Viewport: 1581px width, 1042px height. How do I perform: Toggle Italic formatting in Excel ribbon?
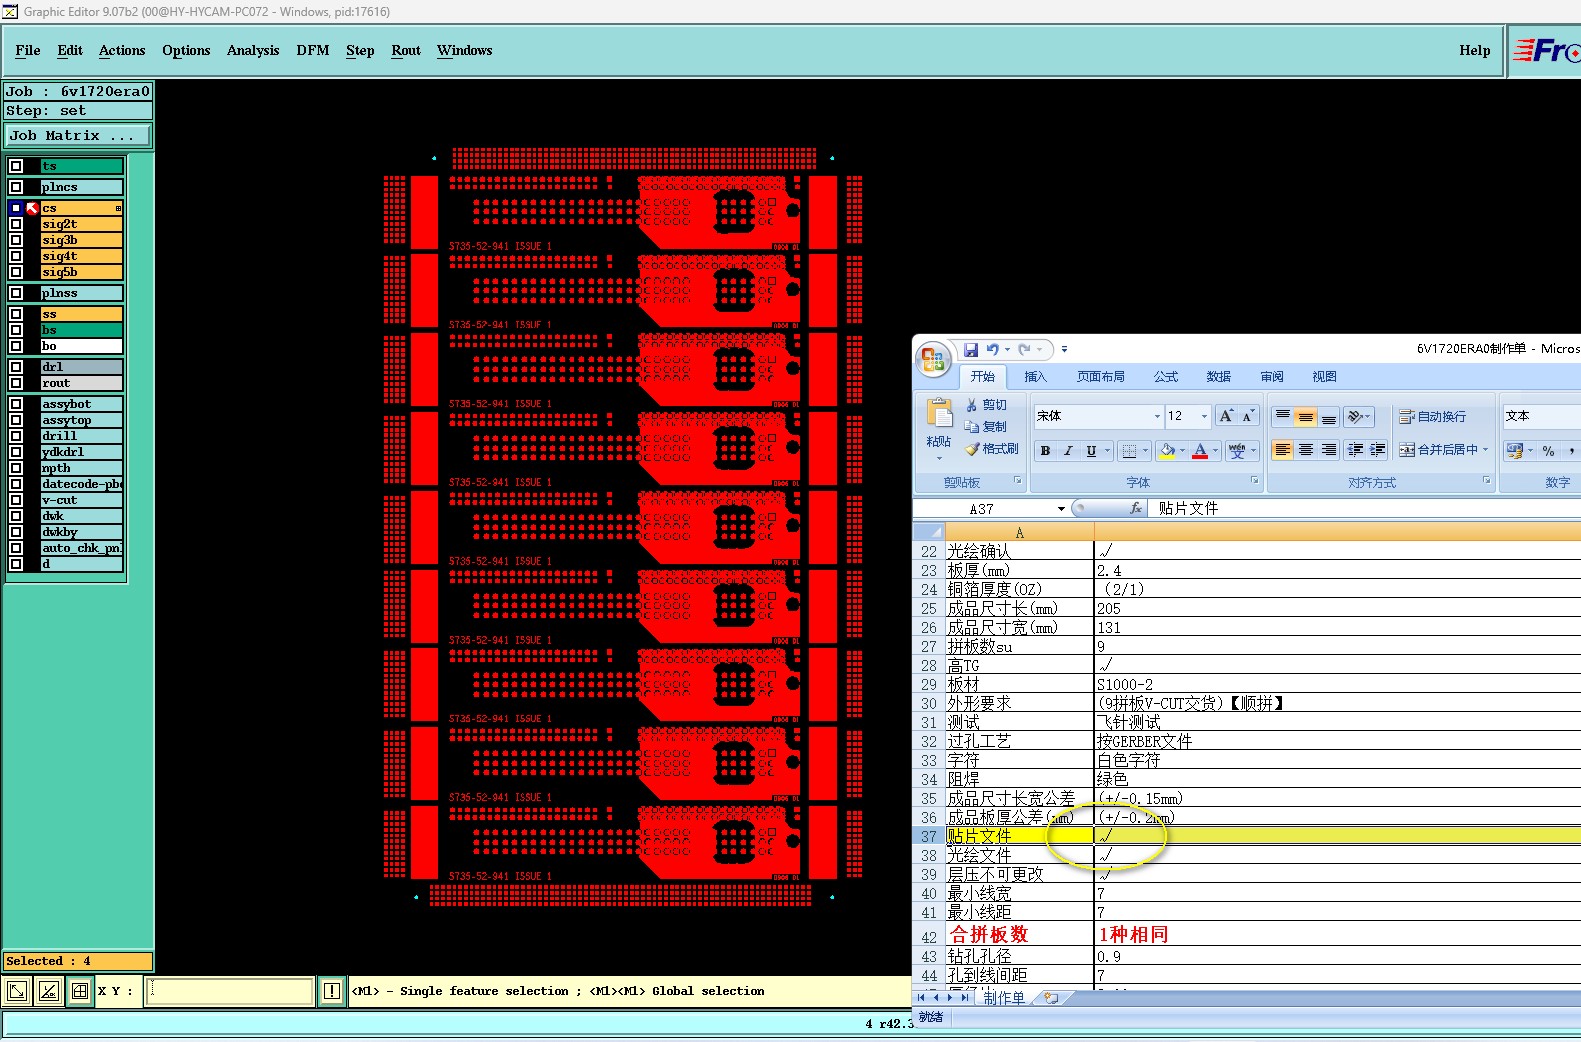1068,451
